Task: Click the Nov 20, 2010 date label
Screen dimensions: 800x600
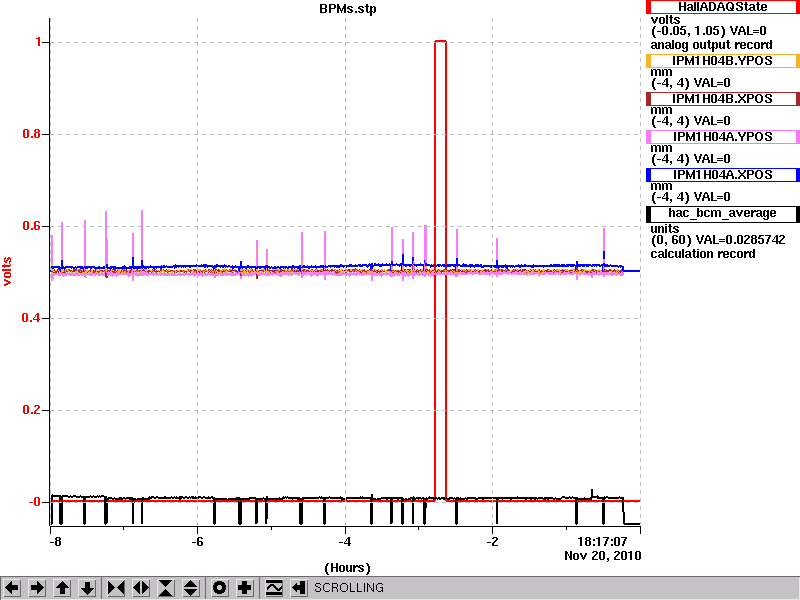Action: (x=603, y=556)
